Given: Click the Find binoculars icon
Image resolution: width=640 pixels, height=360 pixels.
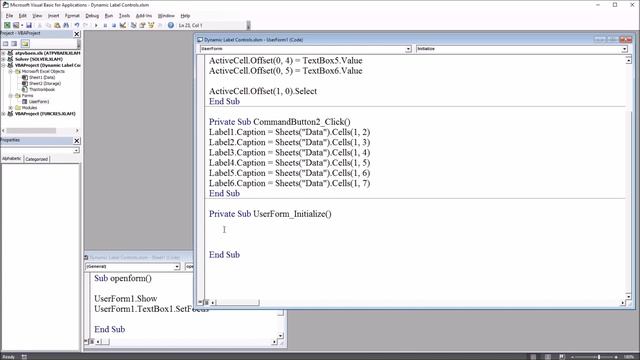Looking at the screenshot, I should [x=66, y=25].
